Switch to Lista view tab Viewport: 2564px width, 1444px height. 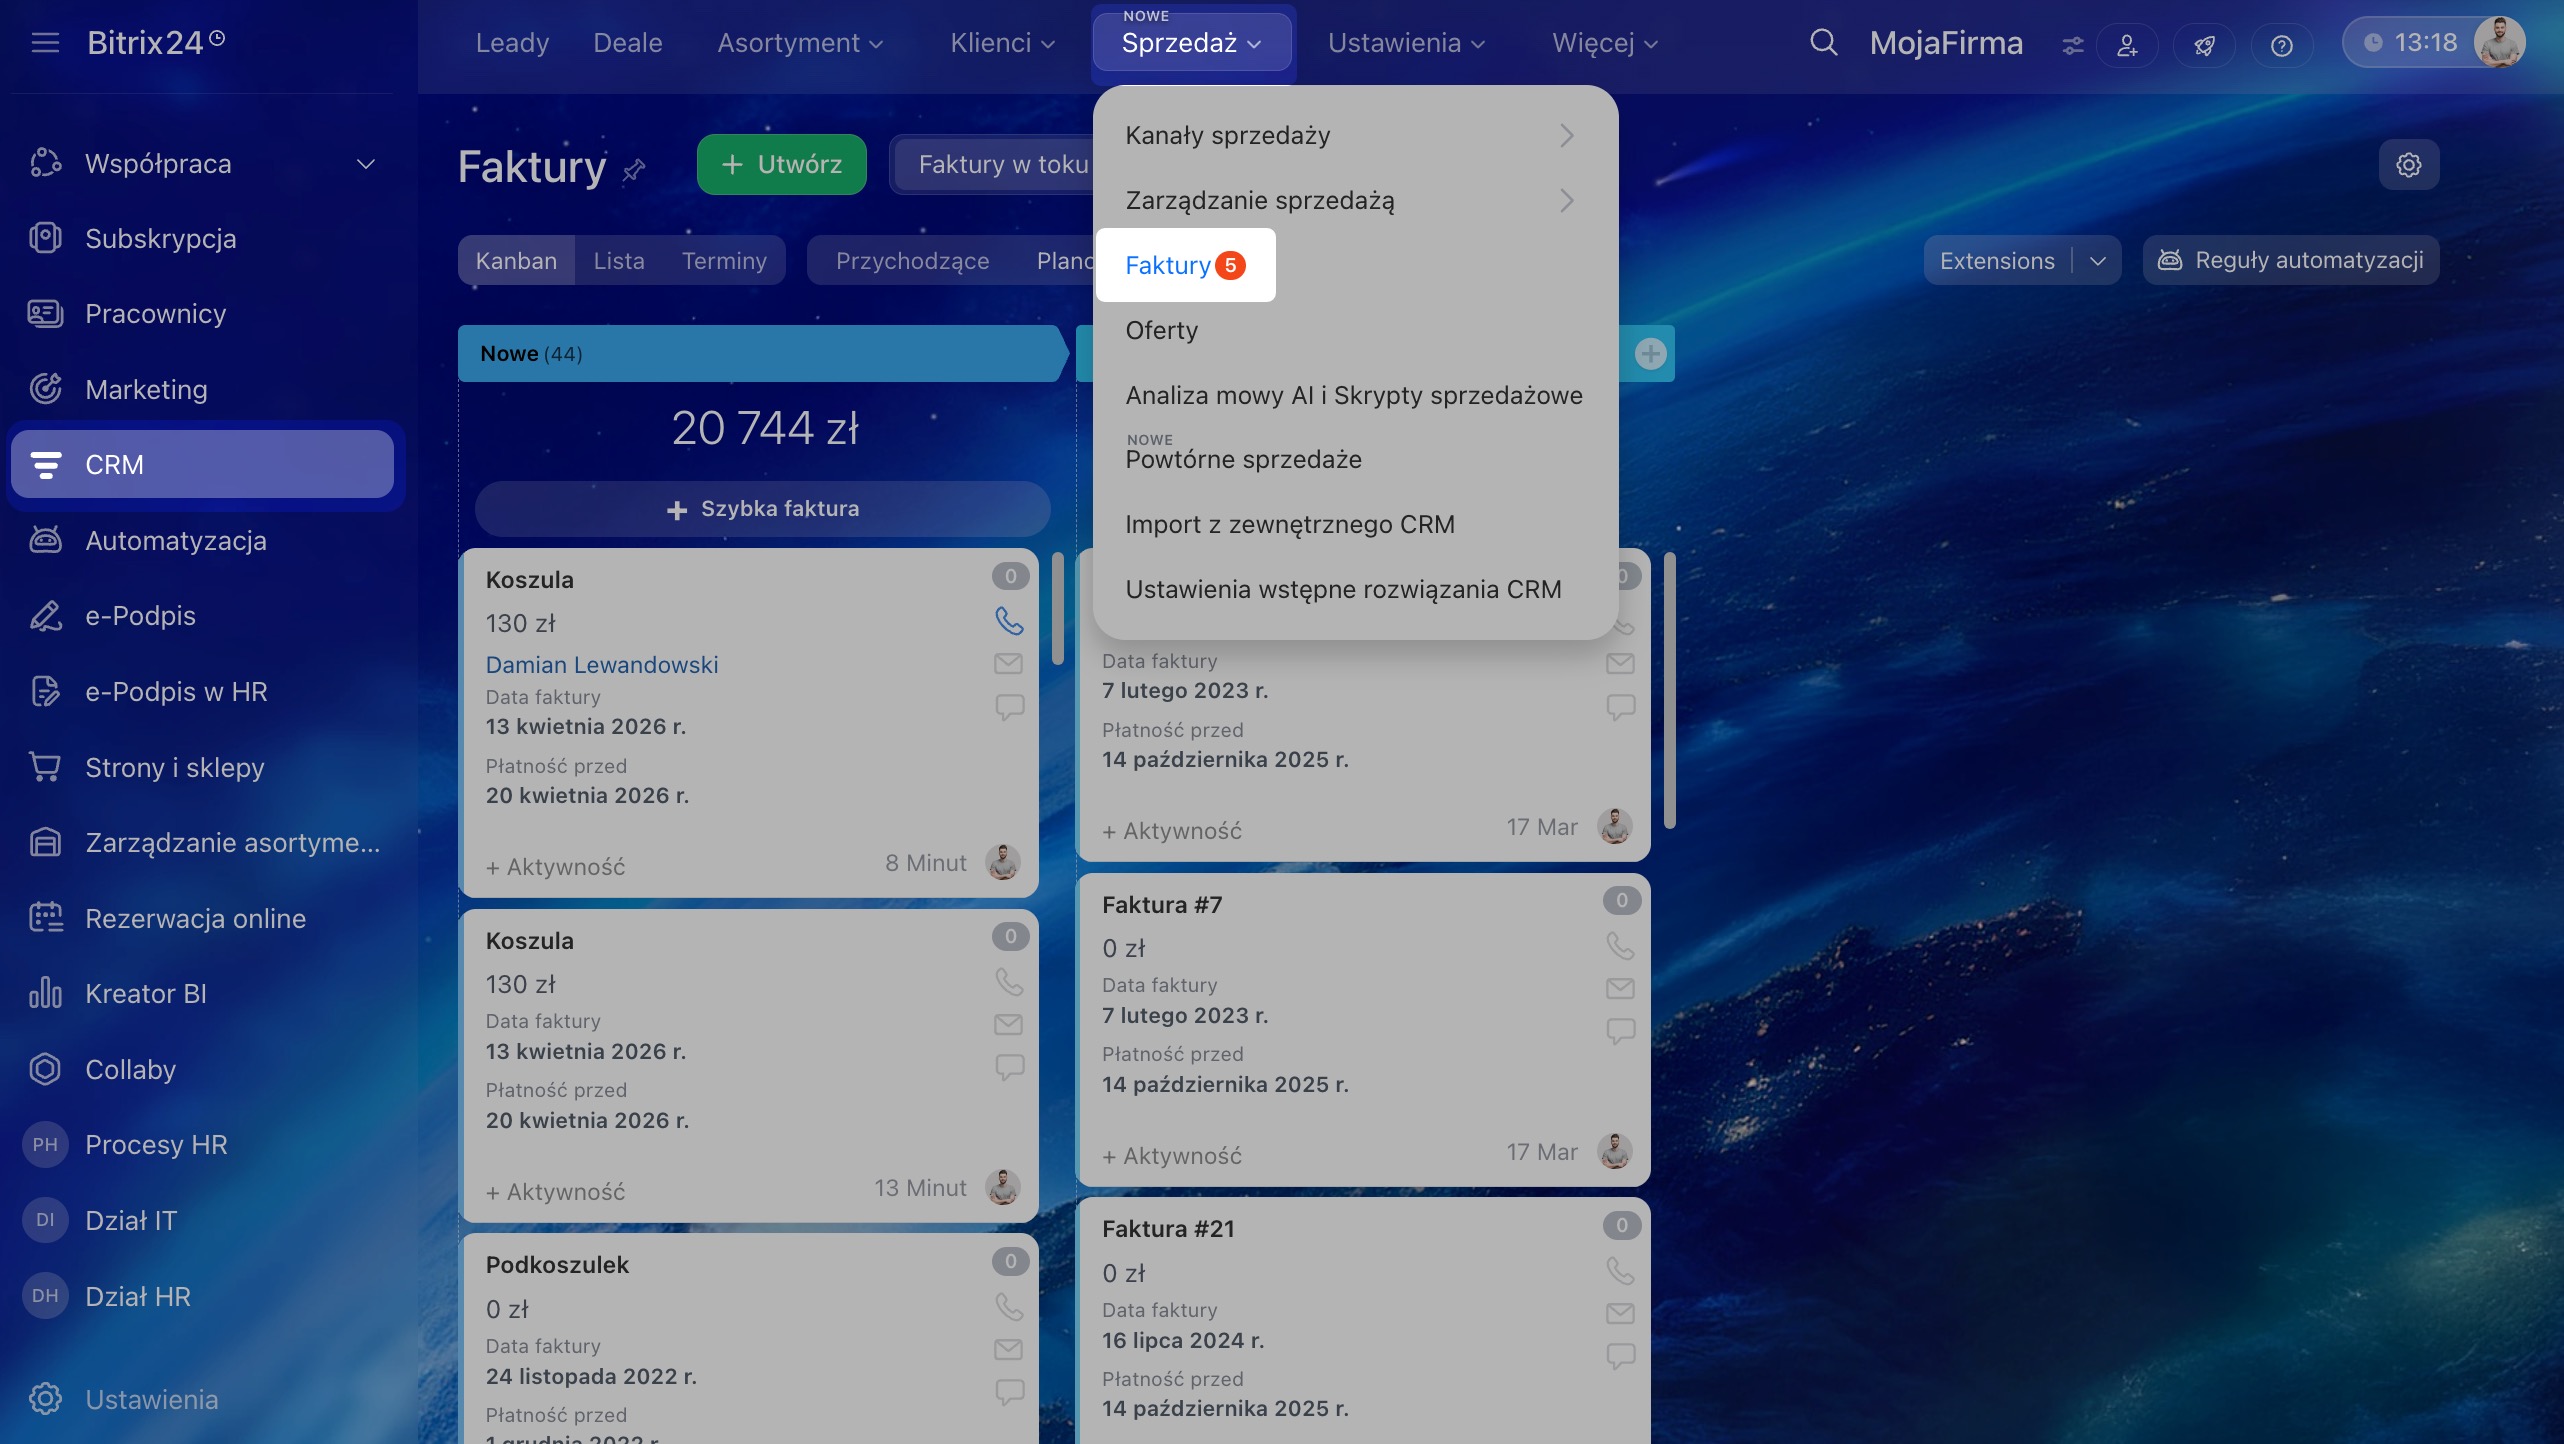point(618,261)
